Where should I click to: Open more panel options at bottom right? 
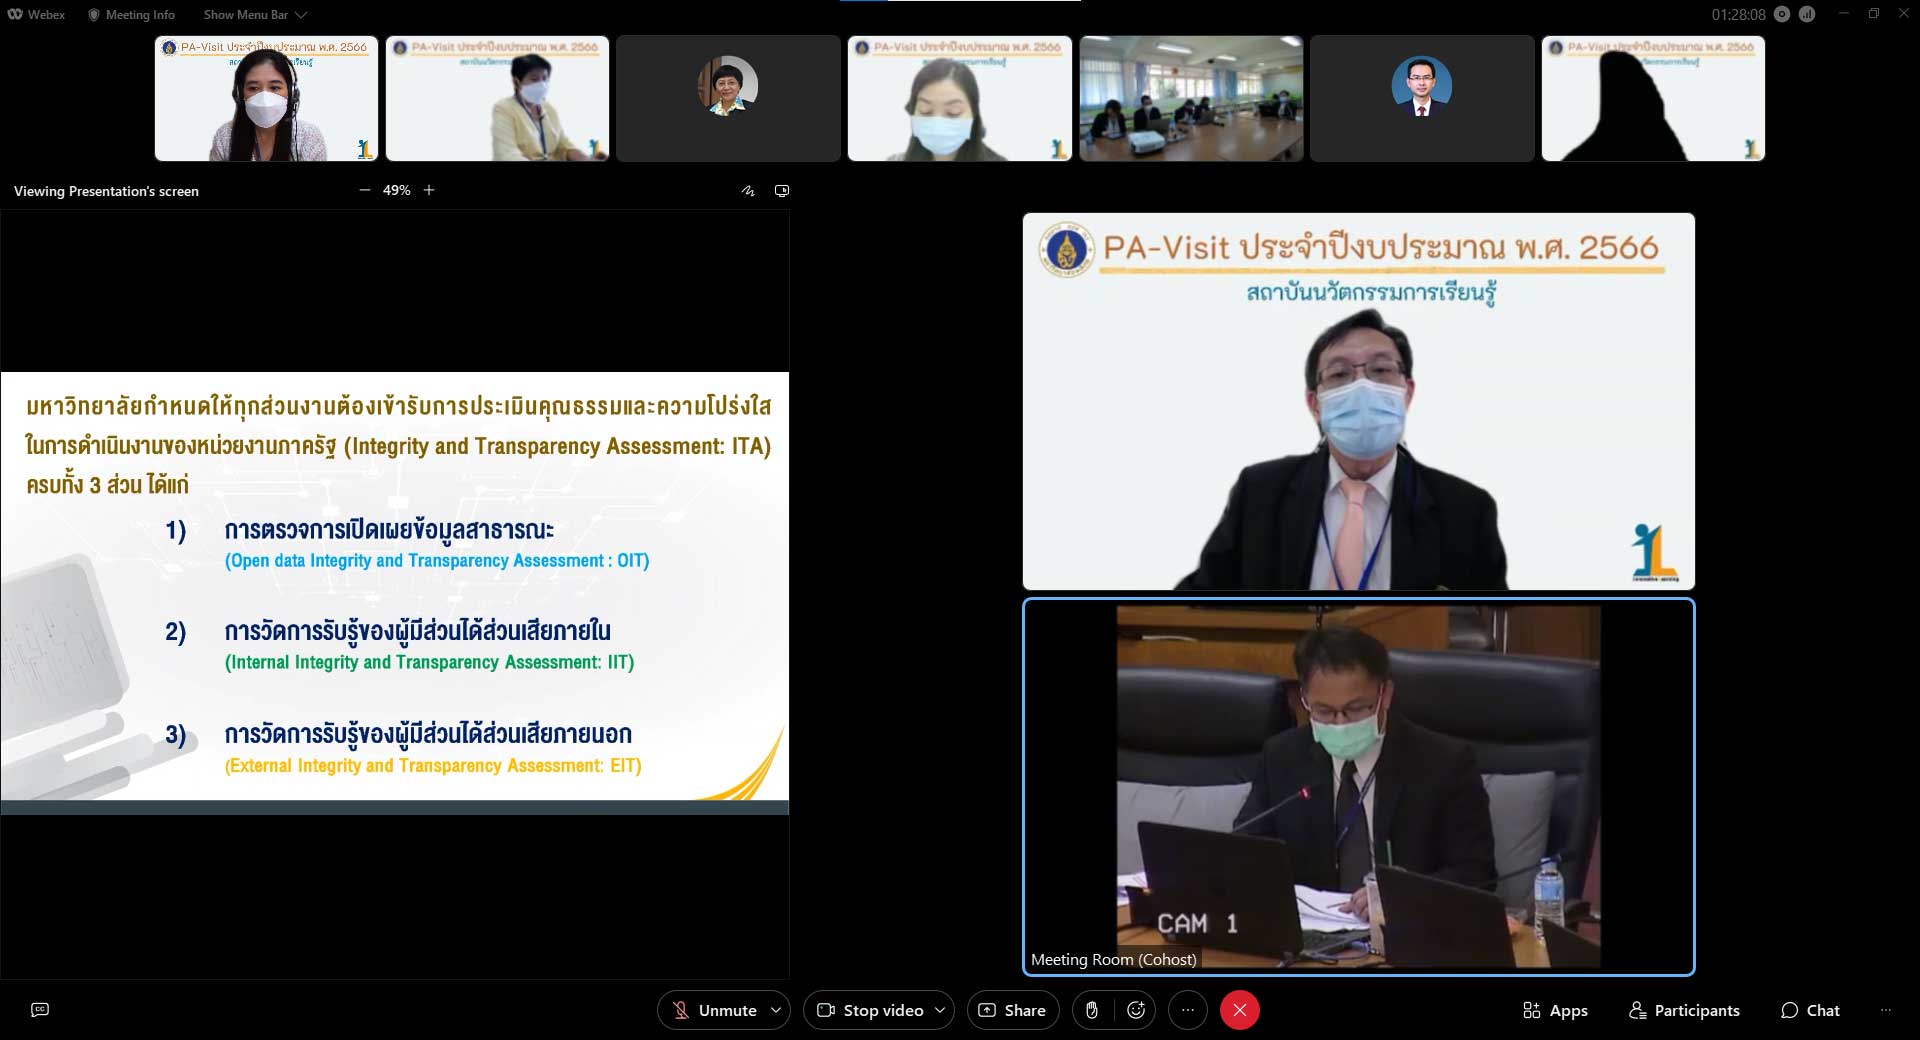point(1886,1010)
